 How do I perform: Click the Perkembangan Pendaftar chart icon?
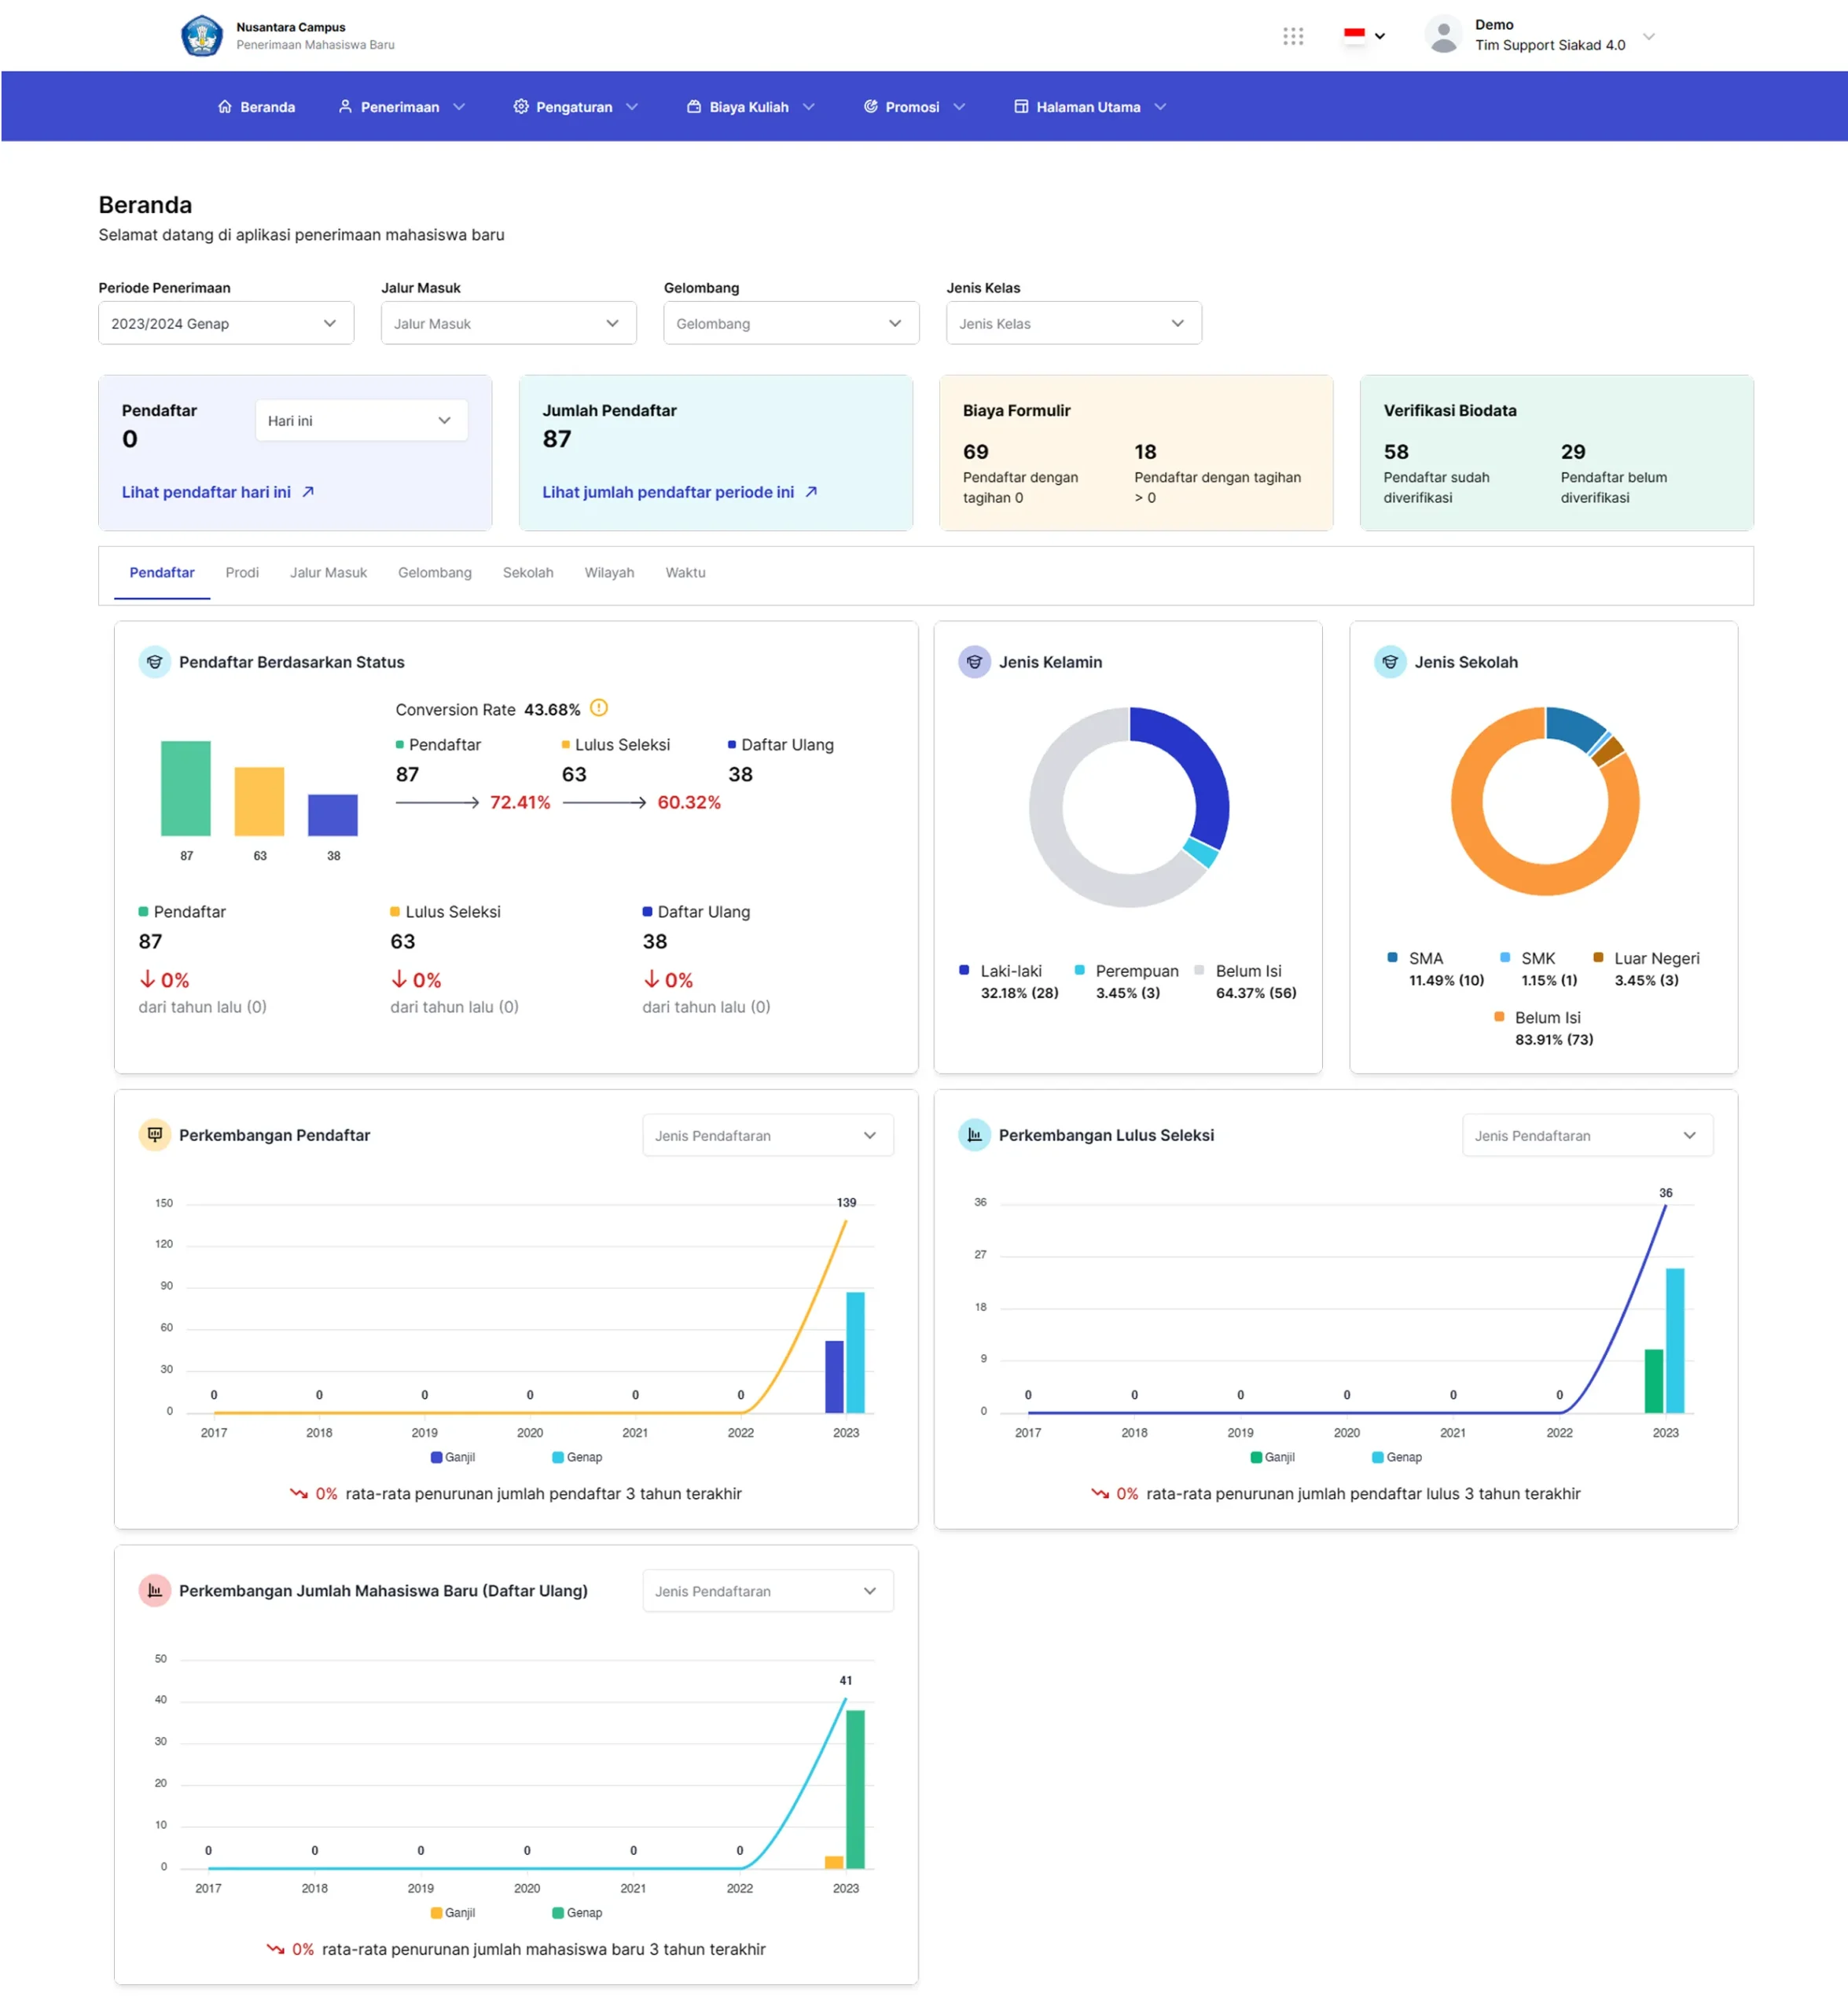(x=154, y=1135)
